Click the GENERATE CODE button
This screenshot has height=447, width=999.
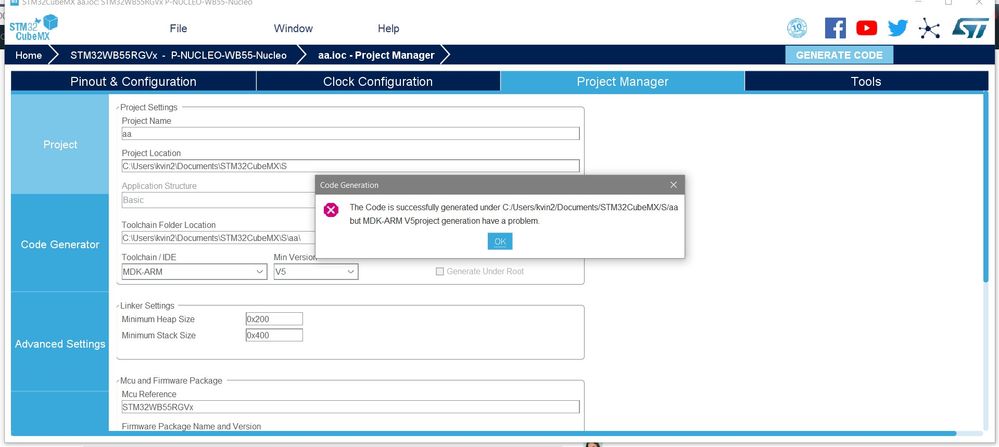coord(839,55)
